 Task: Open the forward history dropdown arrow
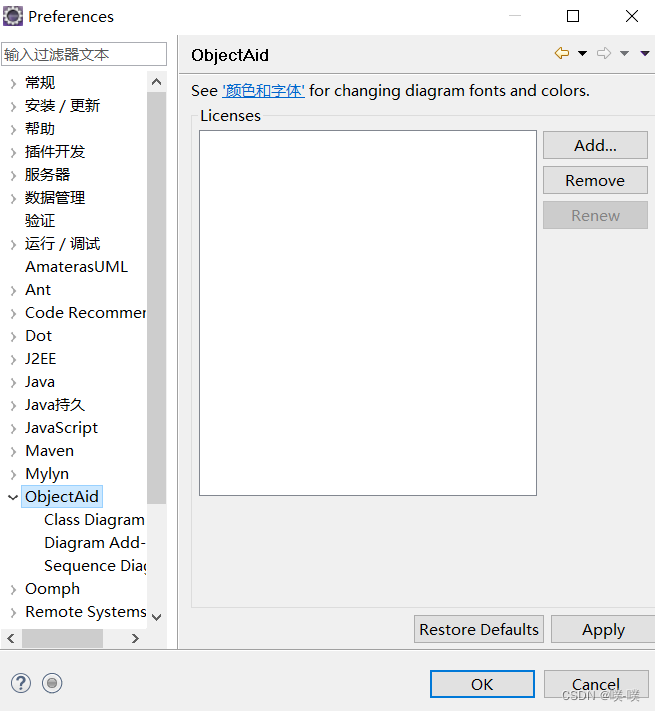click(624, 54)
